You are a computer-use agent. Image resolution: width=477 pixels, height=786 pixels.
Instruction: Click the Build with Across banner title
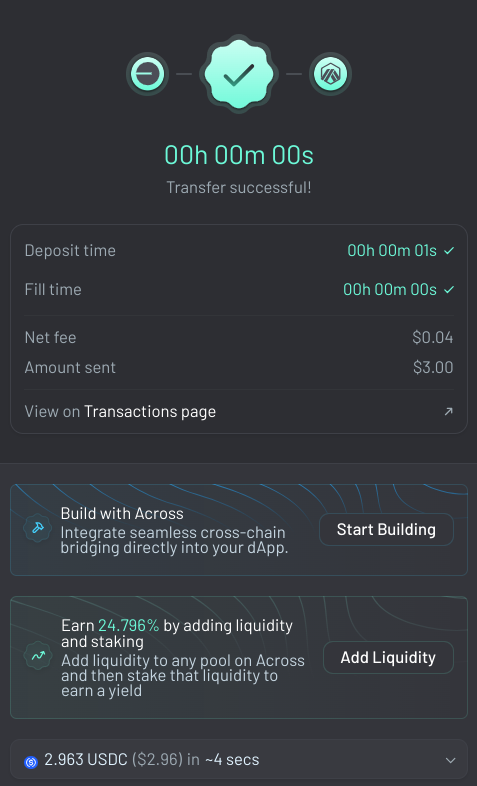122,513
